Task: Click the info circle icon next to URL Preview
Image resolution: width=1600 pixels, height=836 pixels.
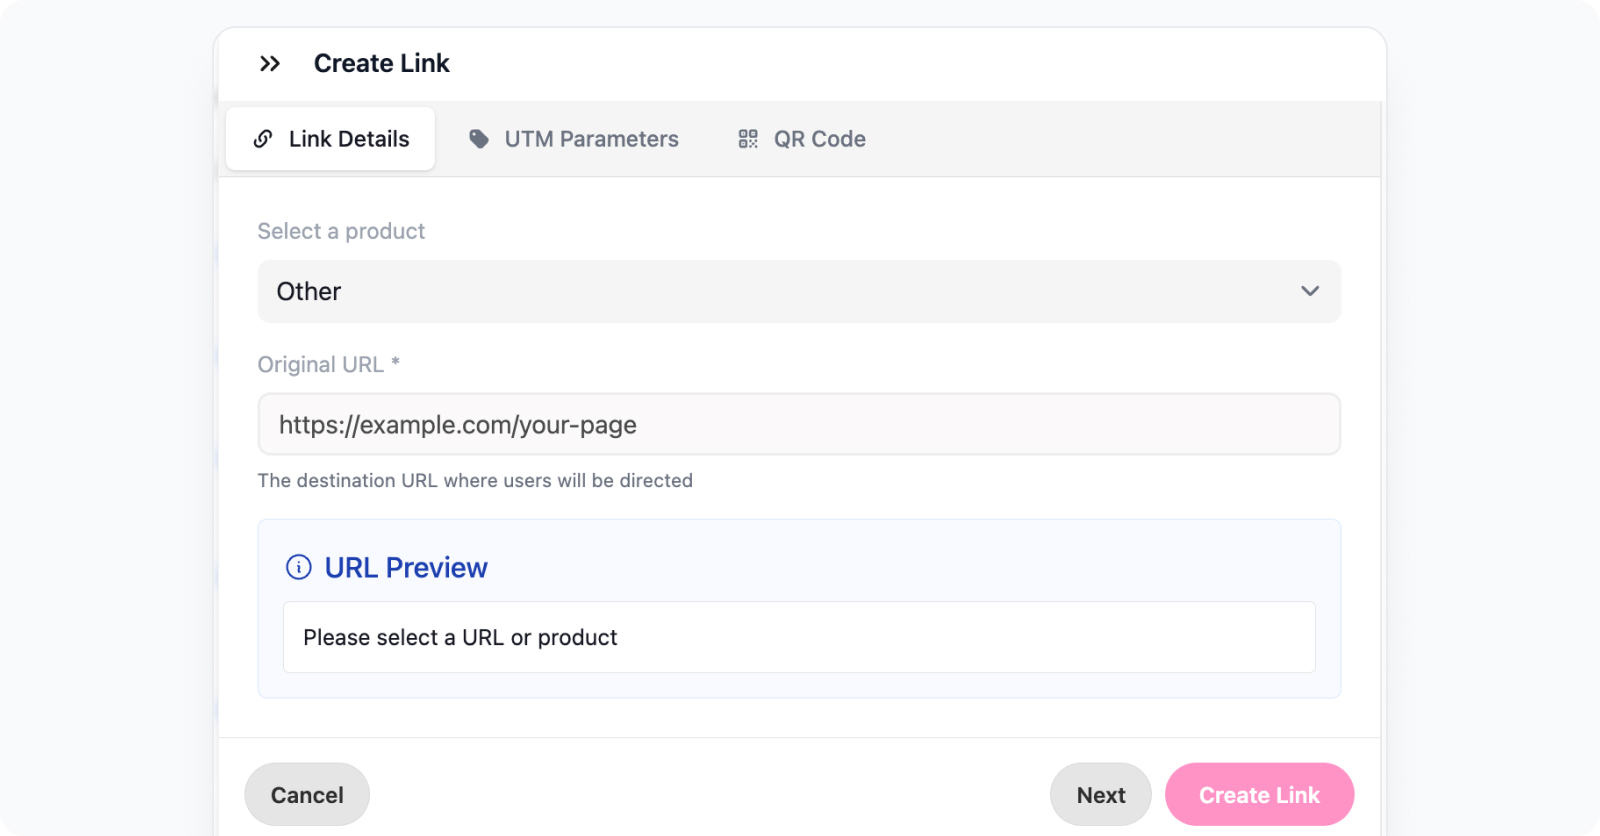Action: tap(299, 567)
